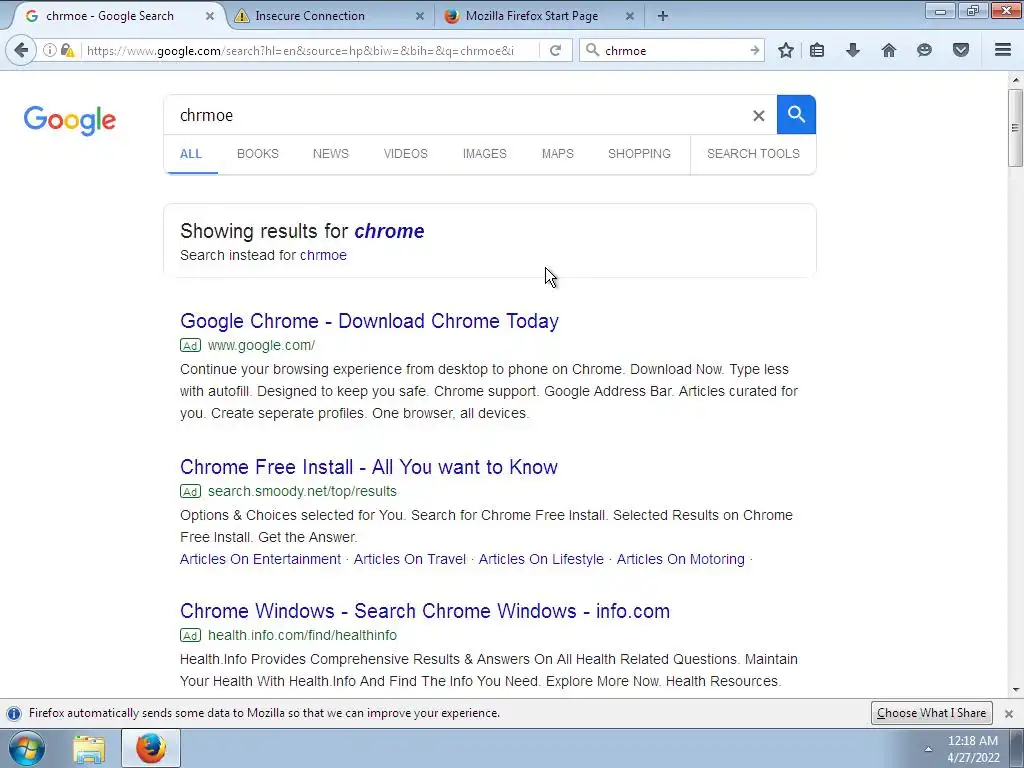The height and width of the screenshot is (768, 1024).
Task: Click the Firefox search box containing chrmoe
Action: (x=673, y=50)
